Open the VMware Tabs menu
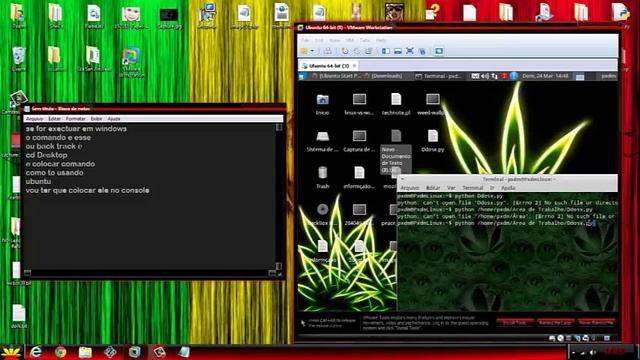The width and height of the screenshot is (640, 360). click(x=365, y=40)
